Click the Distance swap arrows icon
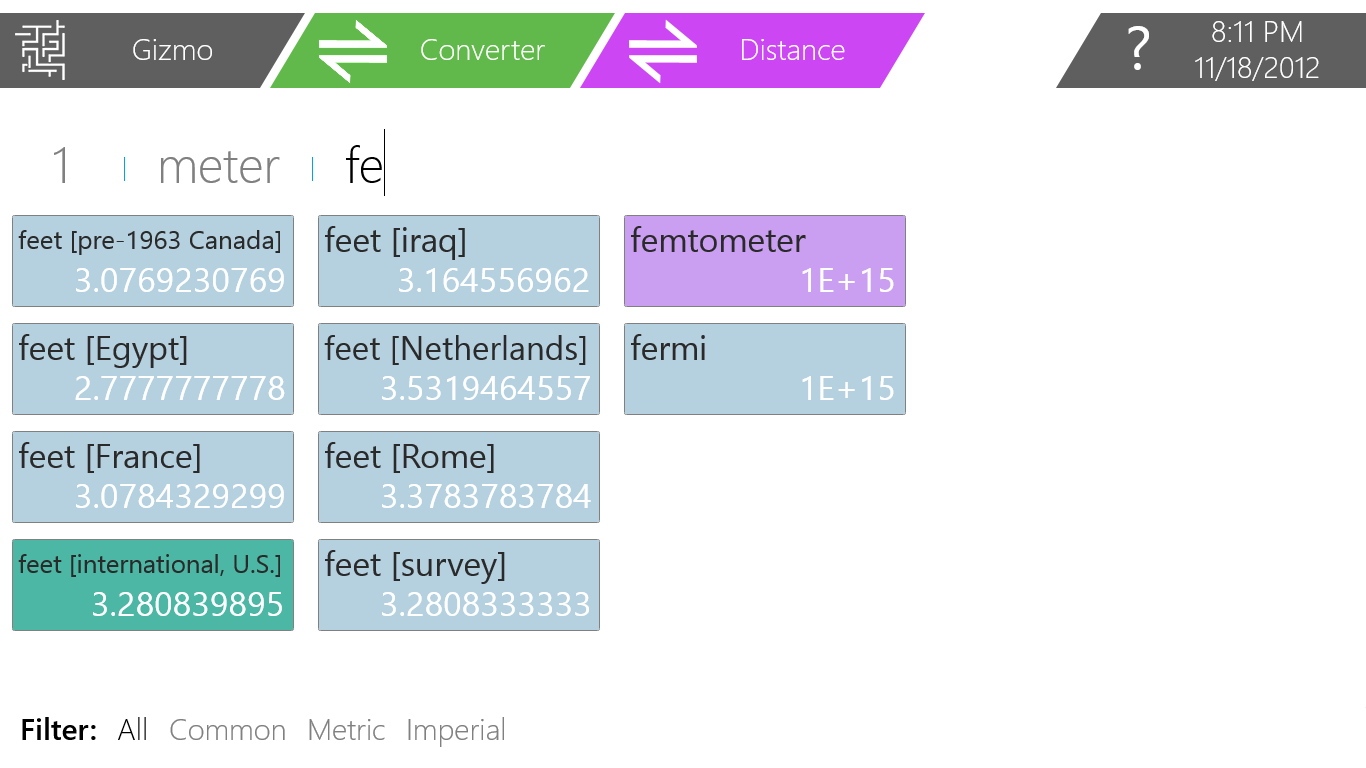 (662, 50)
